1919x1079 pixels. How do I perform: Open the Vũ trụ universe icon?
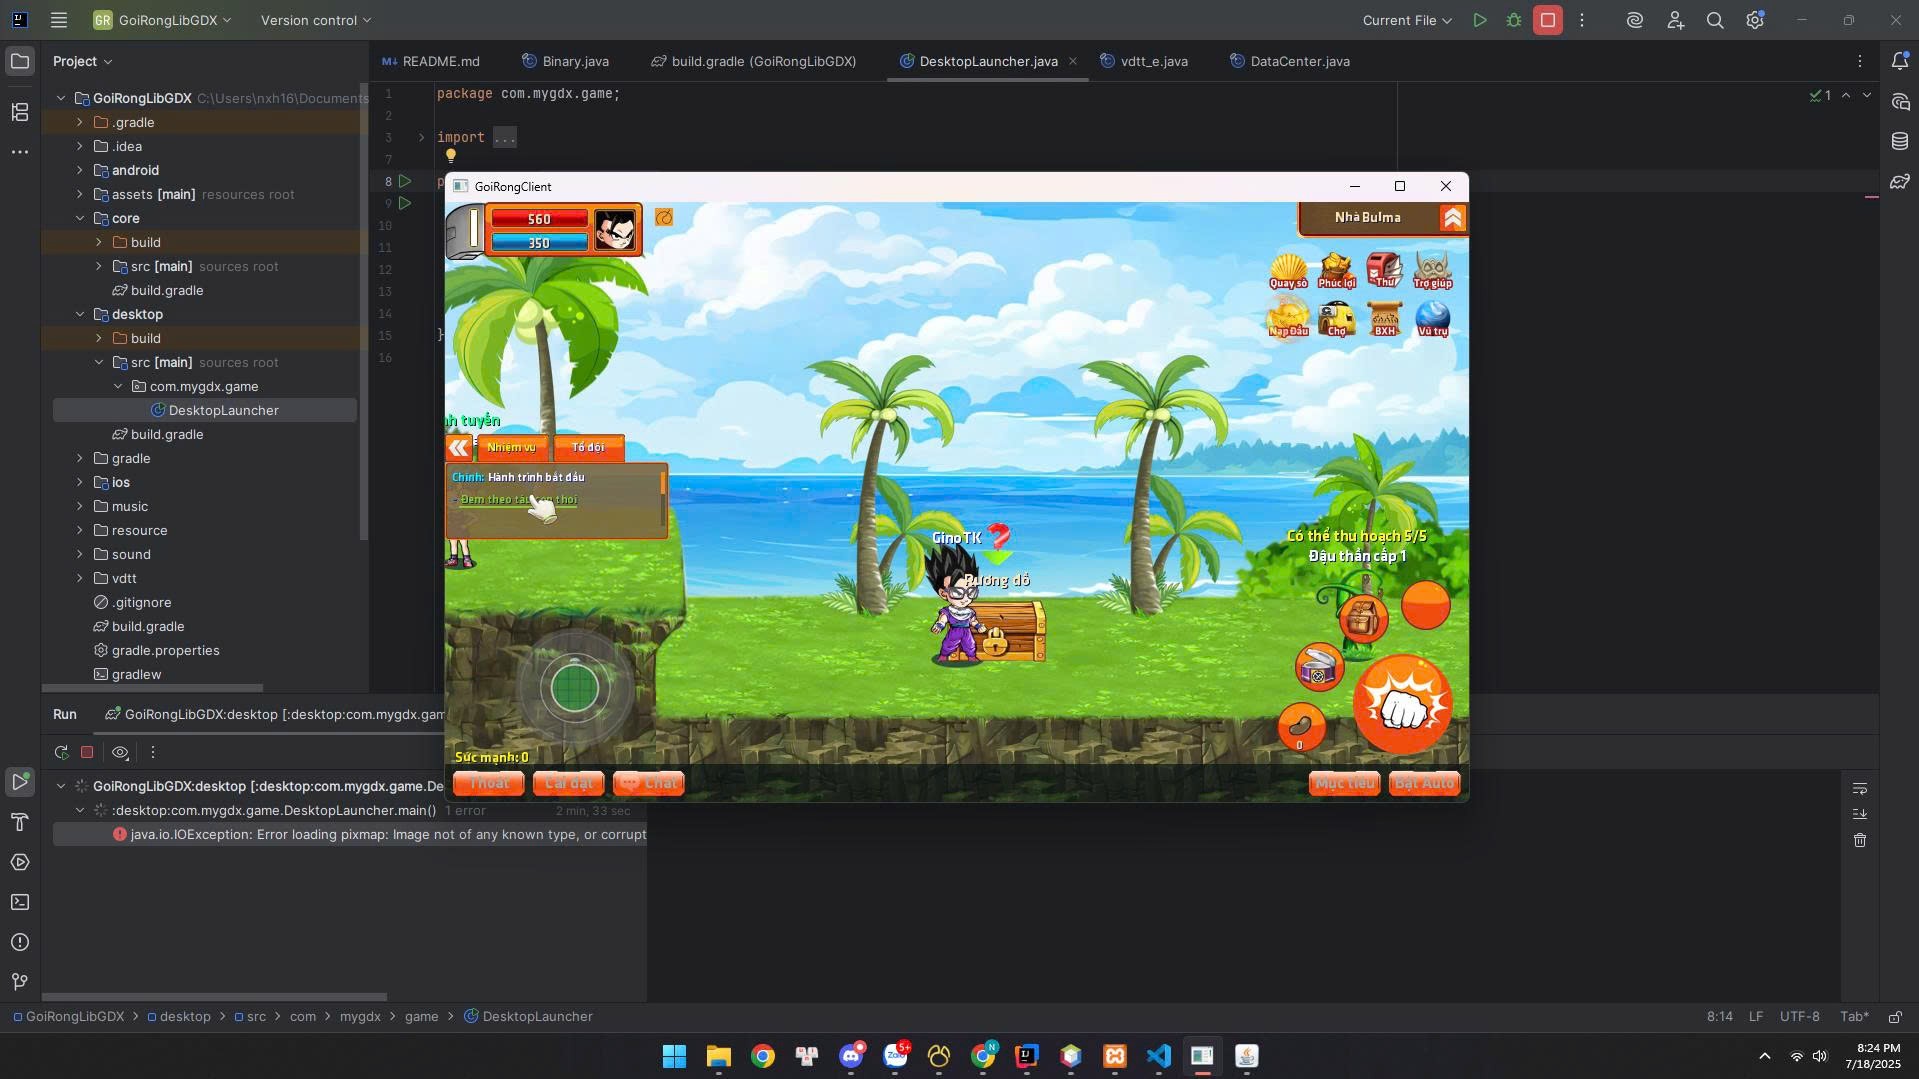click(x=1433, y=319)
